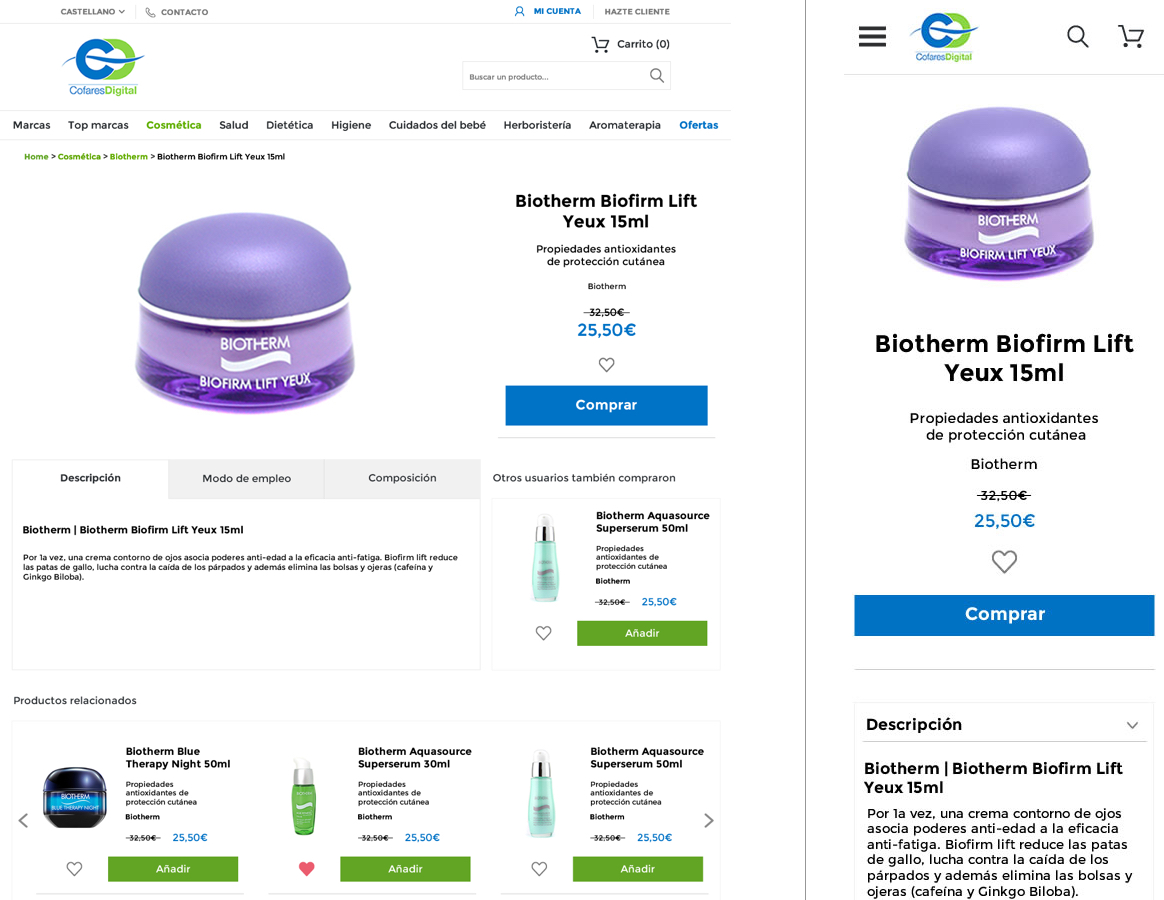Click the mobile search magnifier icon
The height and width of the screenshot is (900, 1164).
click(x=1077, y=37)
